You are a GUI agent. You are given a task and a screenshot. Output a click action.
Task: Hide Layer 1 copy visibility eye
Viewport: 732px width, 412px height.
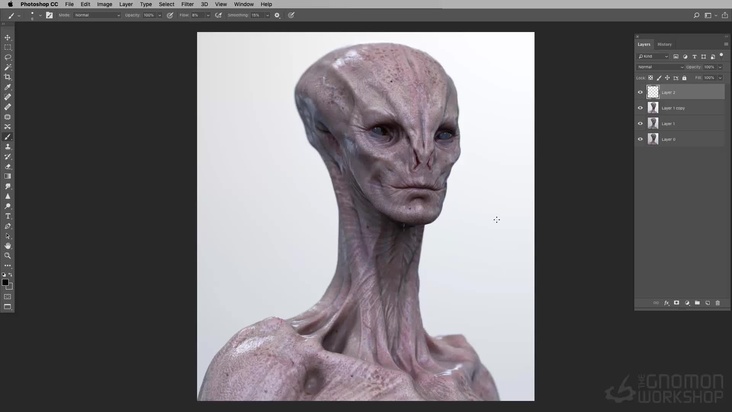[x=640, y=108]
